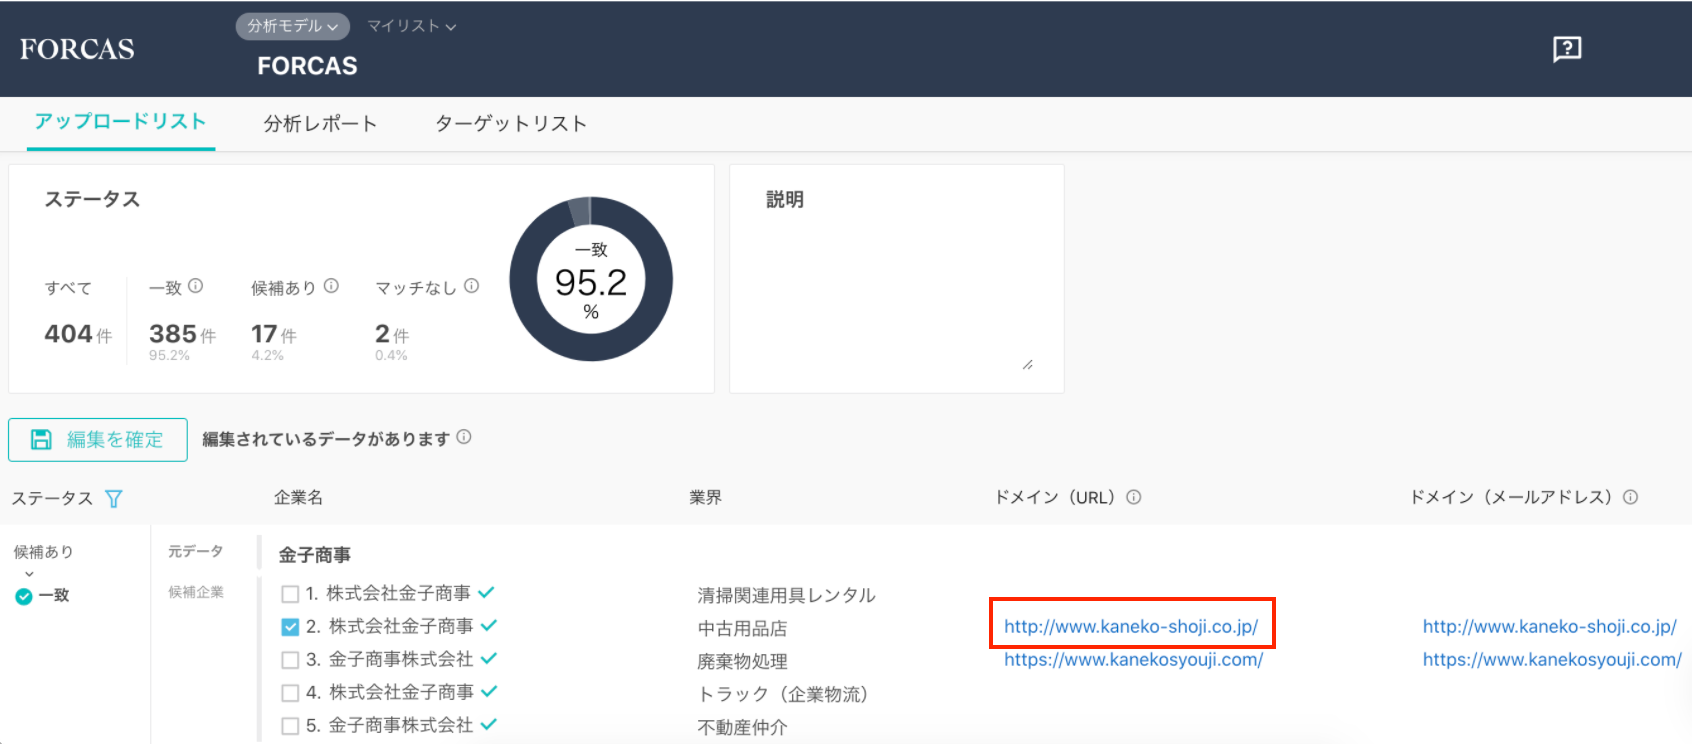This screenshot has height=744, width=1692.
Task: Click the 編集を確定 save button
Action: click(x=98, y=440)
